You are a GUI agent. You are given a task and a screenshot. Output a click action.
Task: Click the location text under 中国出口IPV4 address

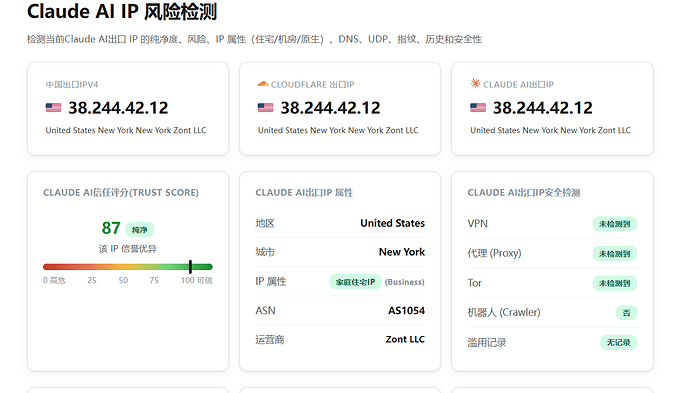pos(126,130)
